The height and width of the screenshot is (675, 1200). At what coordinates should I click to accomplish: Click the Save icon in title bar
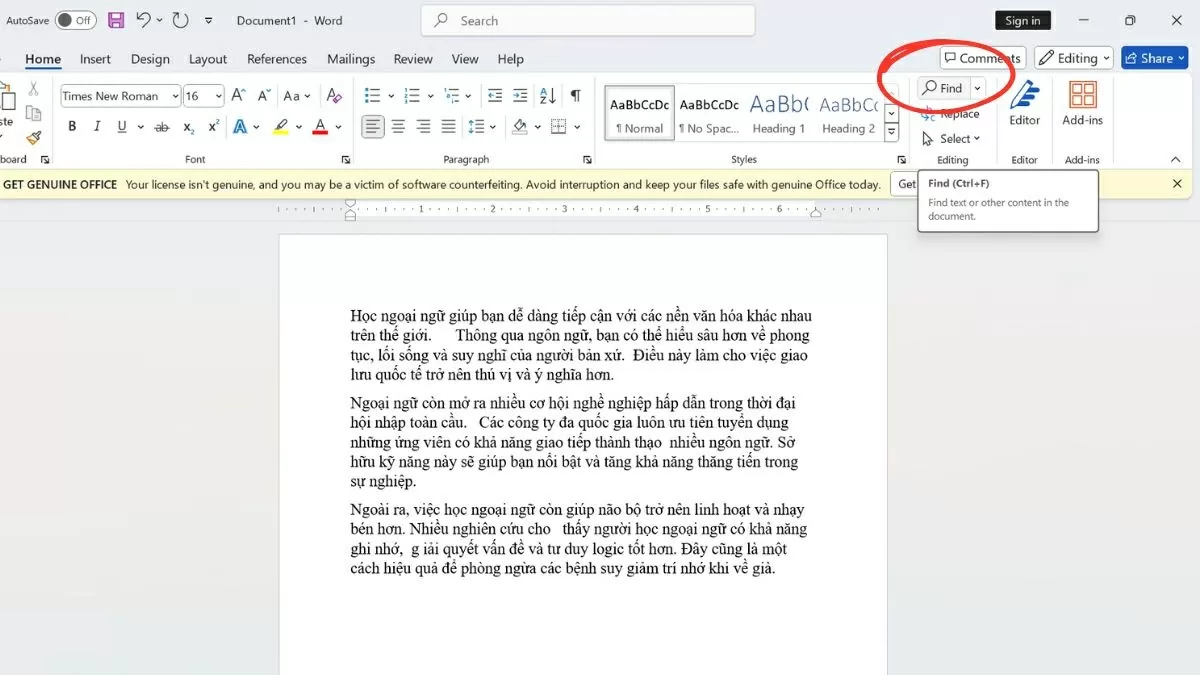click(x=116, y=20)
